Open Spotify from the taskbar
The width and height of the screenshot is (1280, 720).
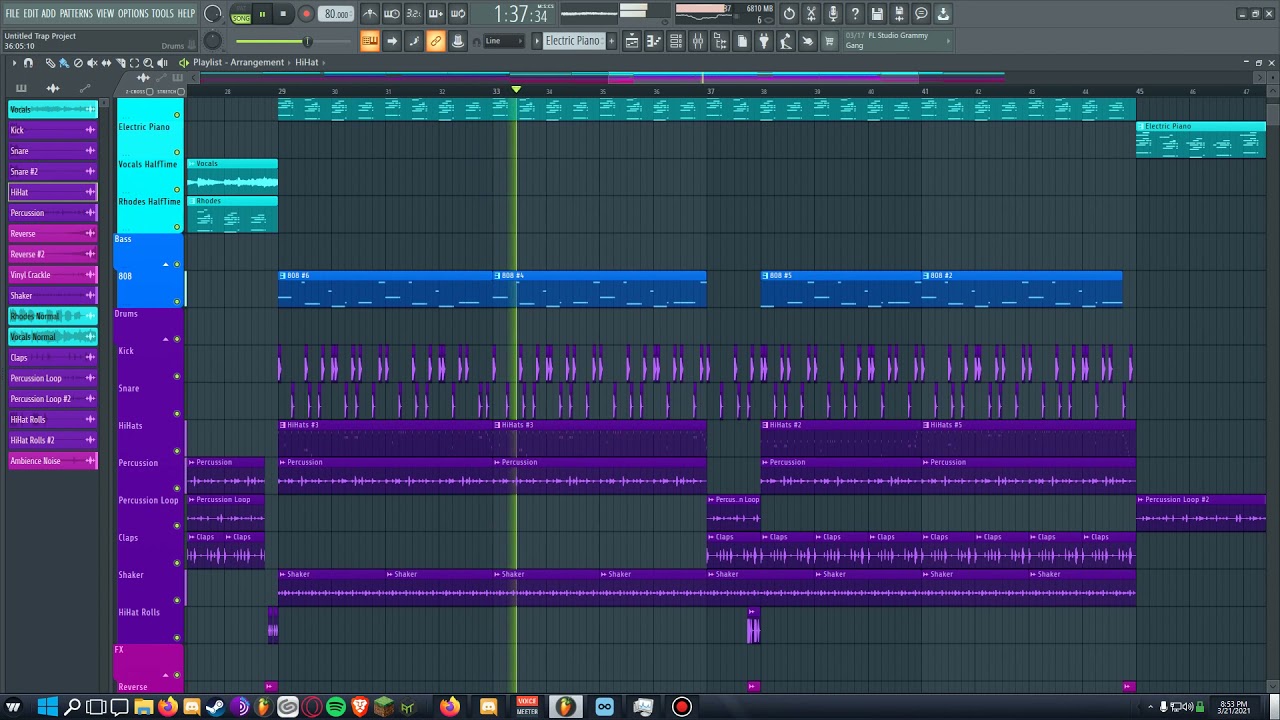coord(336,707)
